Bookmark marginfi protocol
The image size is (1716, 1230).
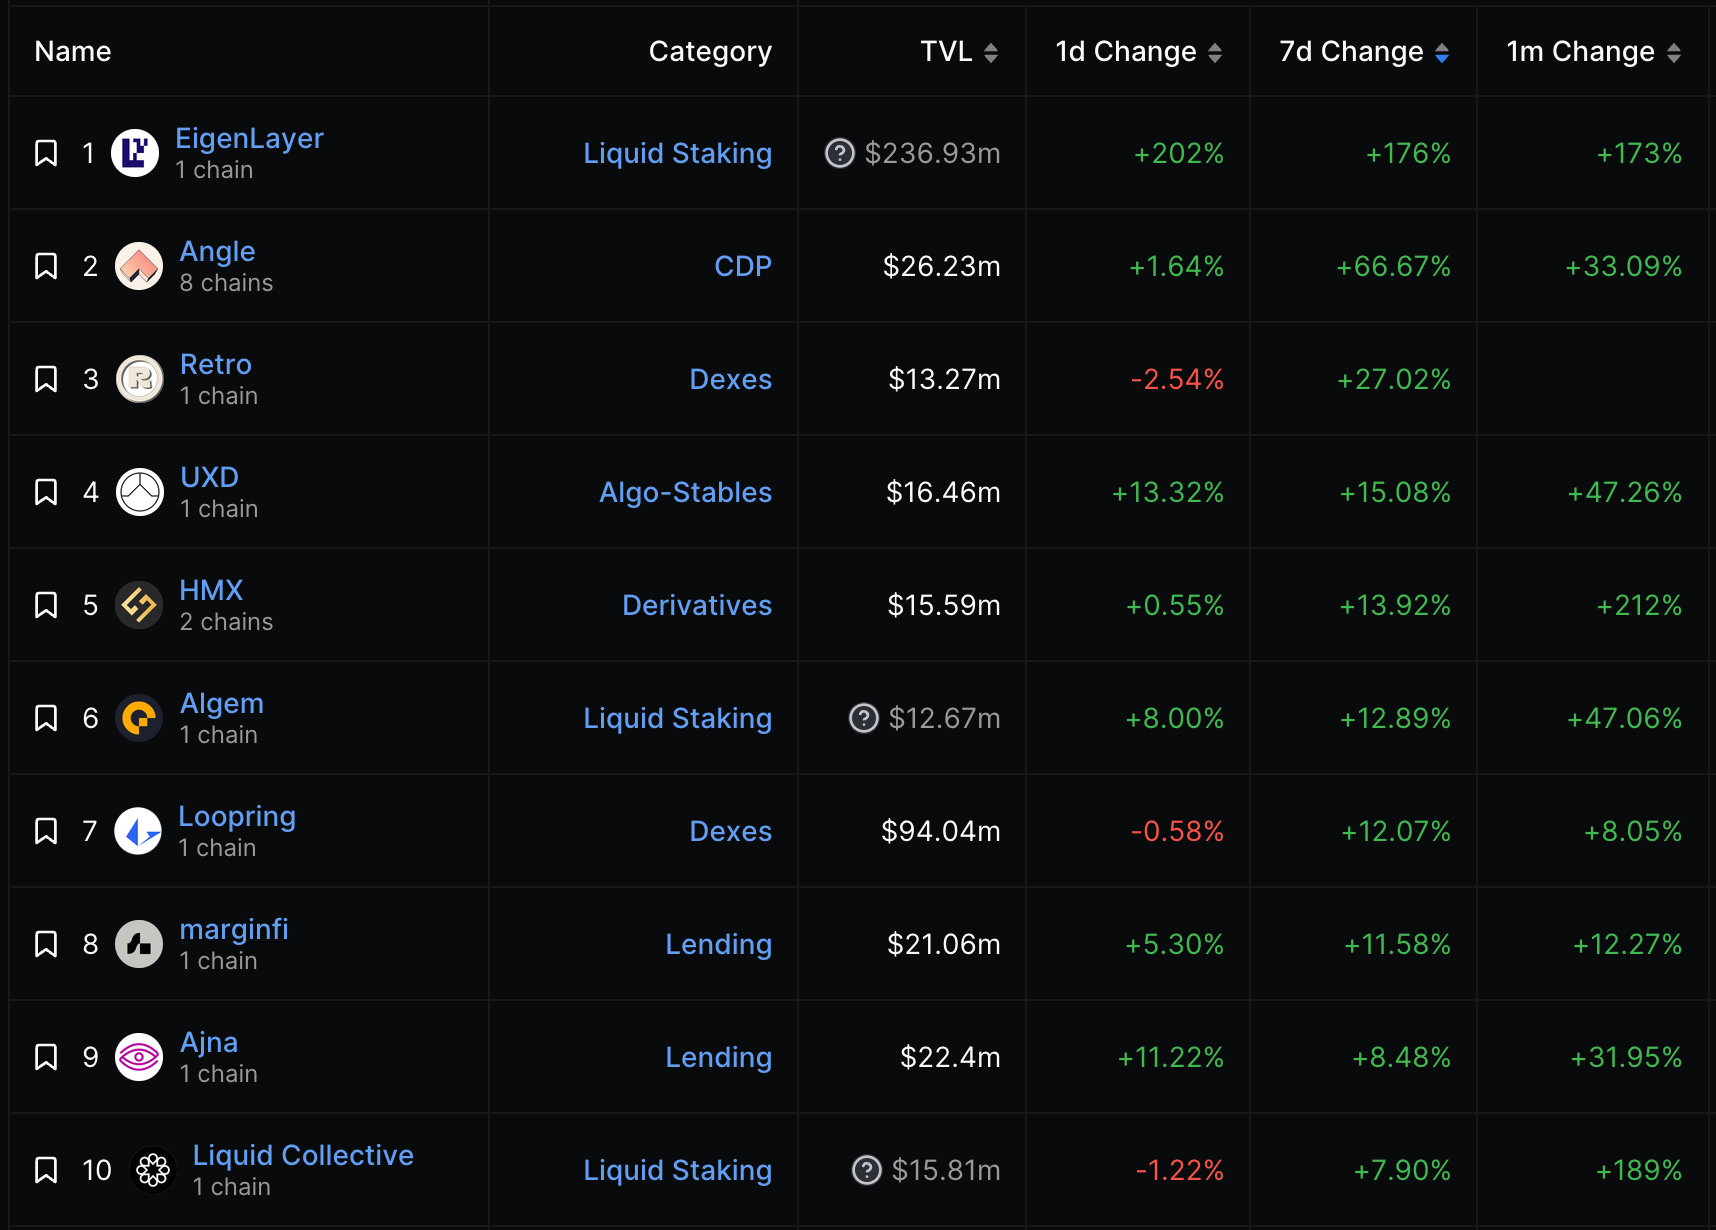point(46,944)
